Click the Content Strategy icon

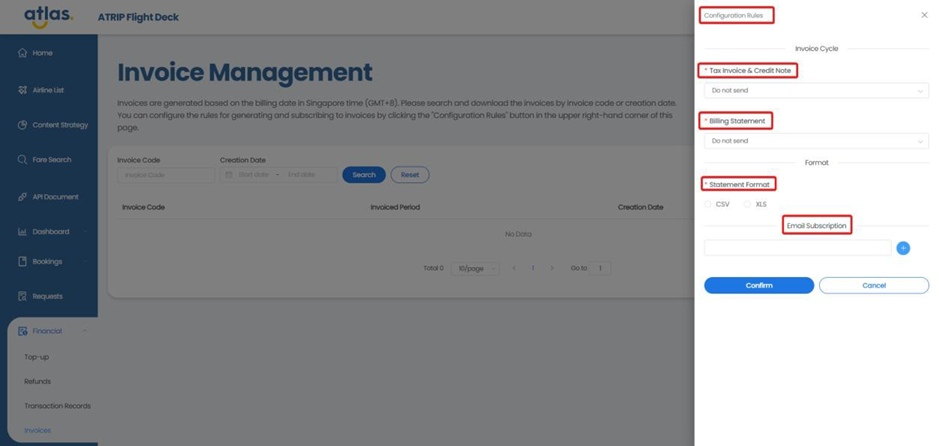(22, 125)
